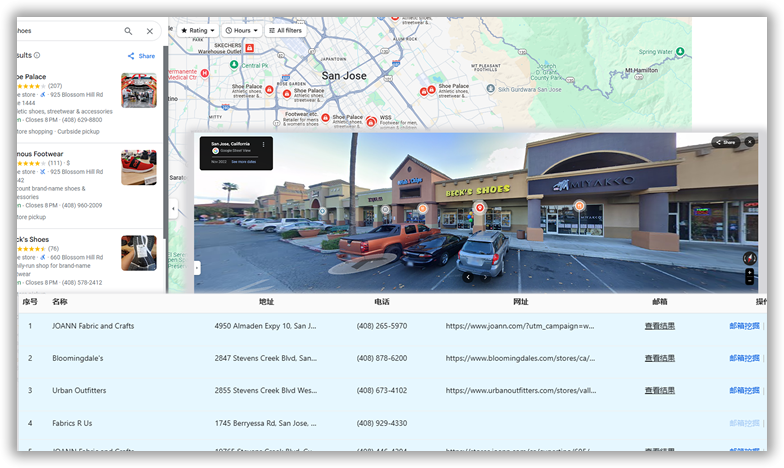Screen dimensions: 784x468
Task: Click the compass in Street View
Action: 750,258
